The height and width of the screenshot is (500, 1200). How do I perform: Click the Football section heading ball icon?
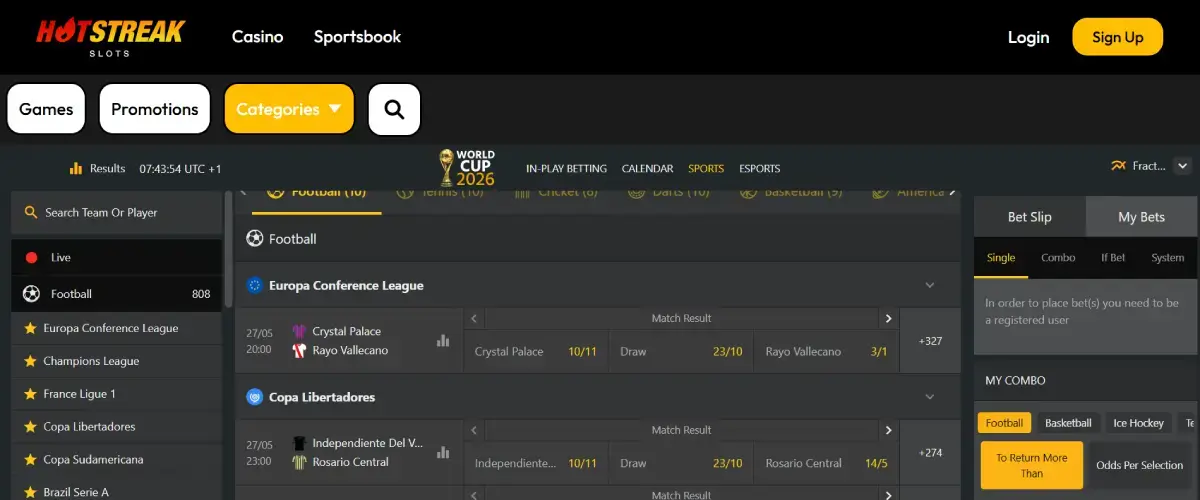point(255,239)
